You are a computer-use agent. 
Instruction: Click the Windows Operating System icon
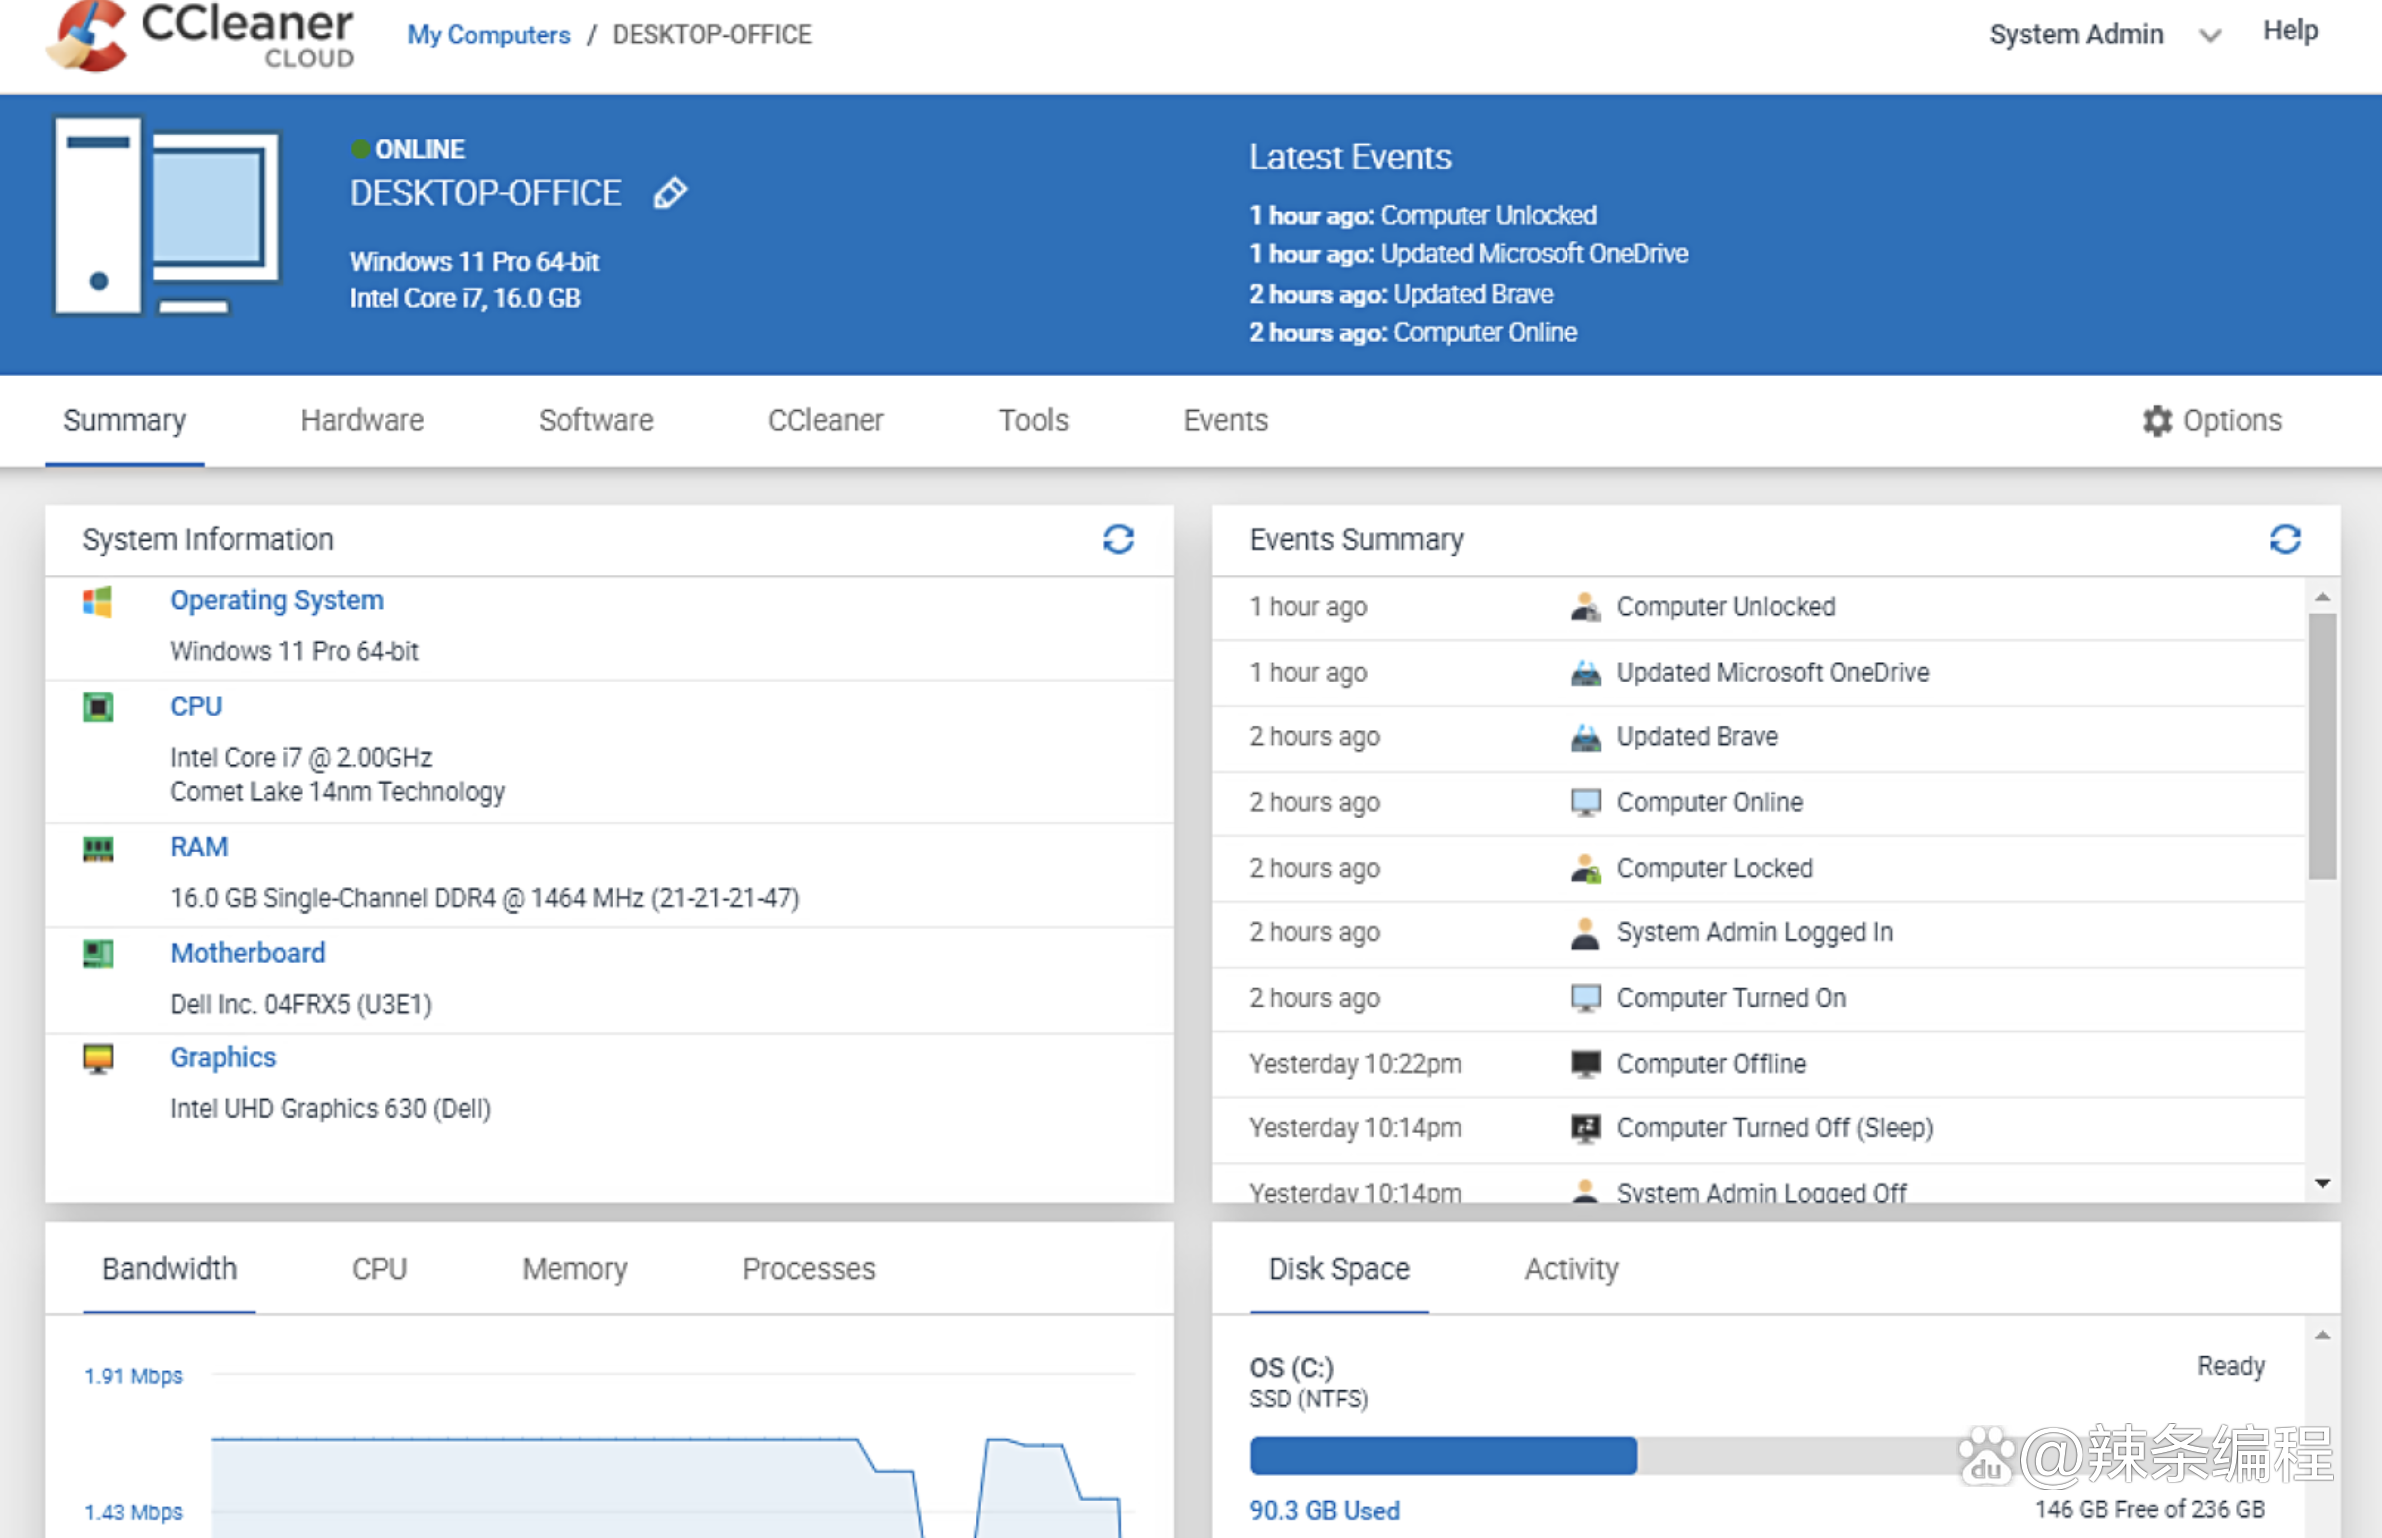tap(97, 602)
